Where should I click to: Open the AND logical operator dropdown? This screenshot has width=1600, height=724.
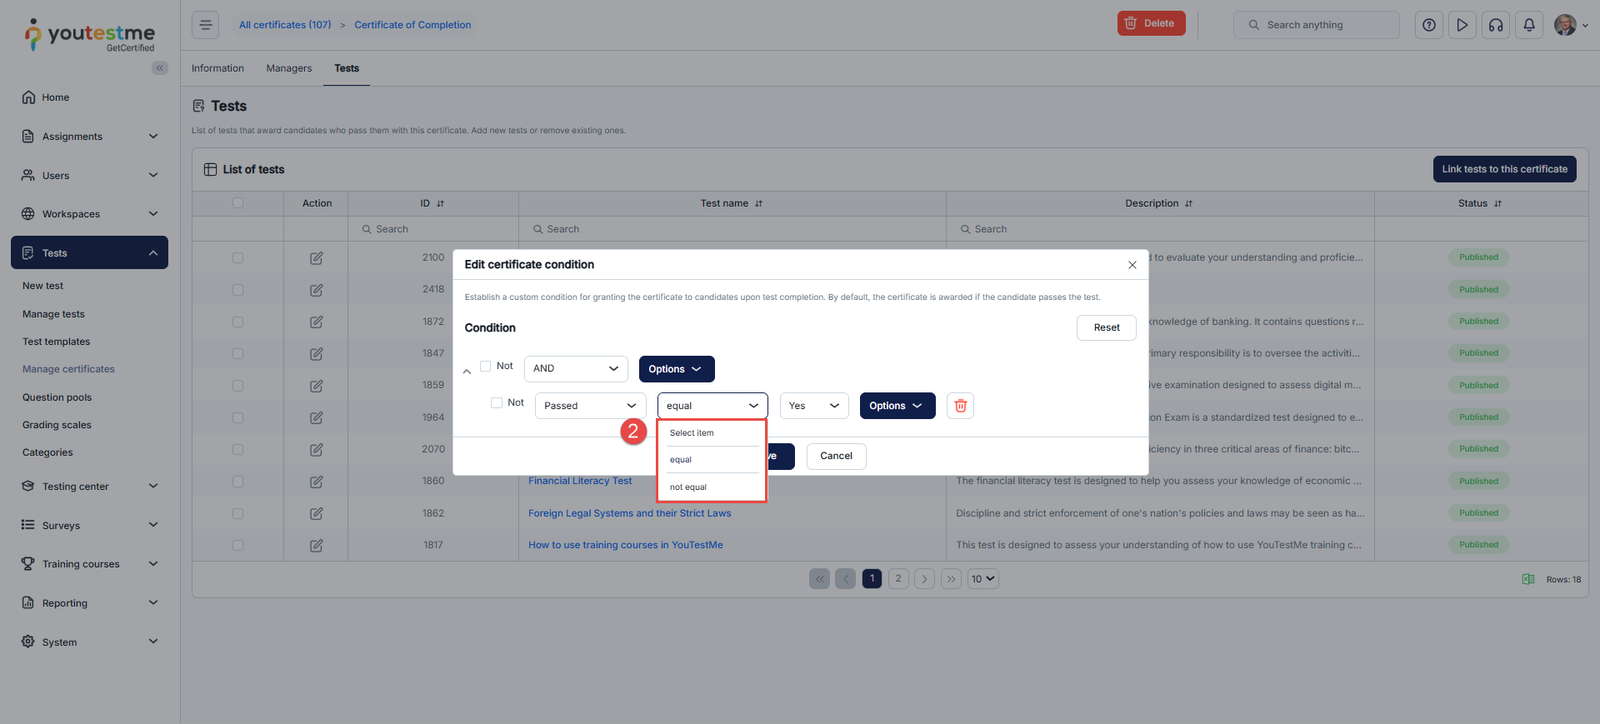[576, 369]
